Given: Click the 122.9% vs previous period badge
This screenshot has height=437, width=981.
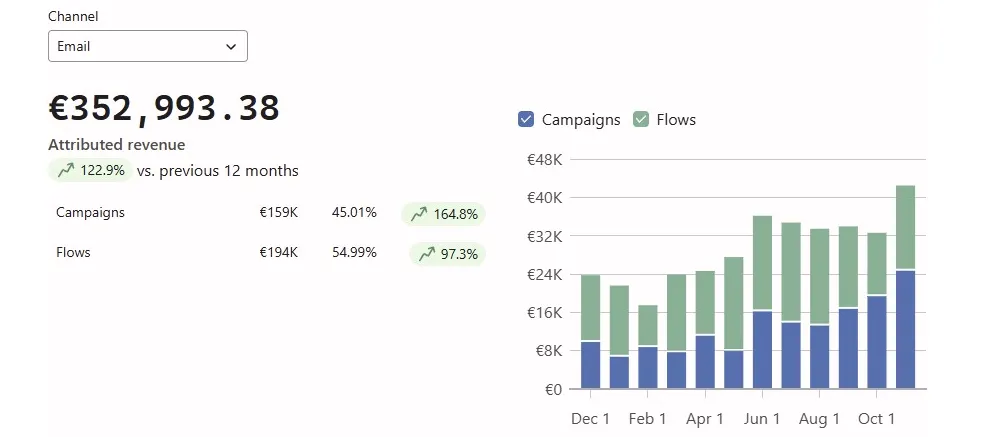Looking at the screenshot, I should (x=91, y=171).
